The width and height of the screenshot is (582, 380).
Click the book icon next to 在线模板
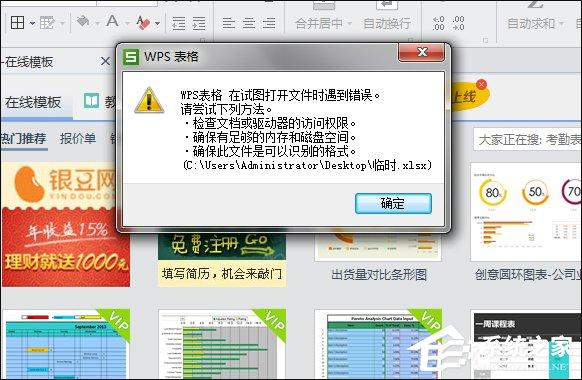pyautogui.click(x=91, y=101)
